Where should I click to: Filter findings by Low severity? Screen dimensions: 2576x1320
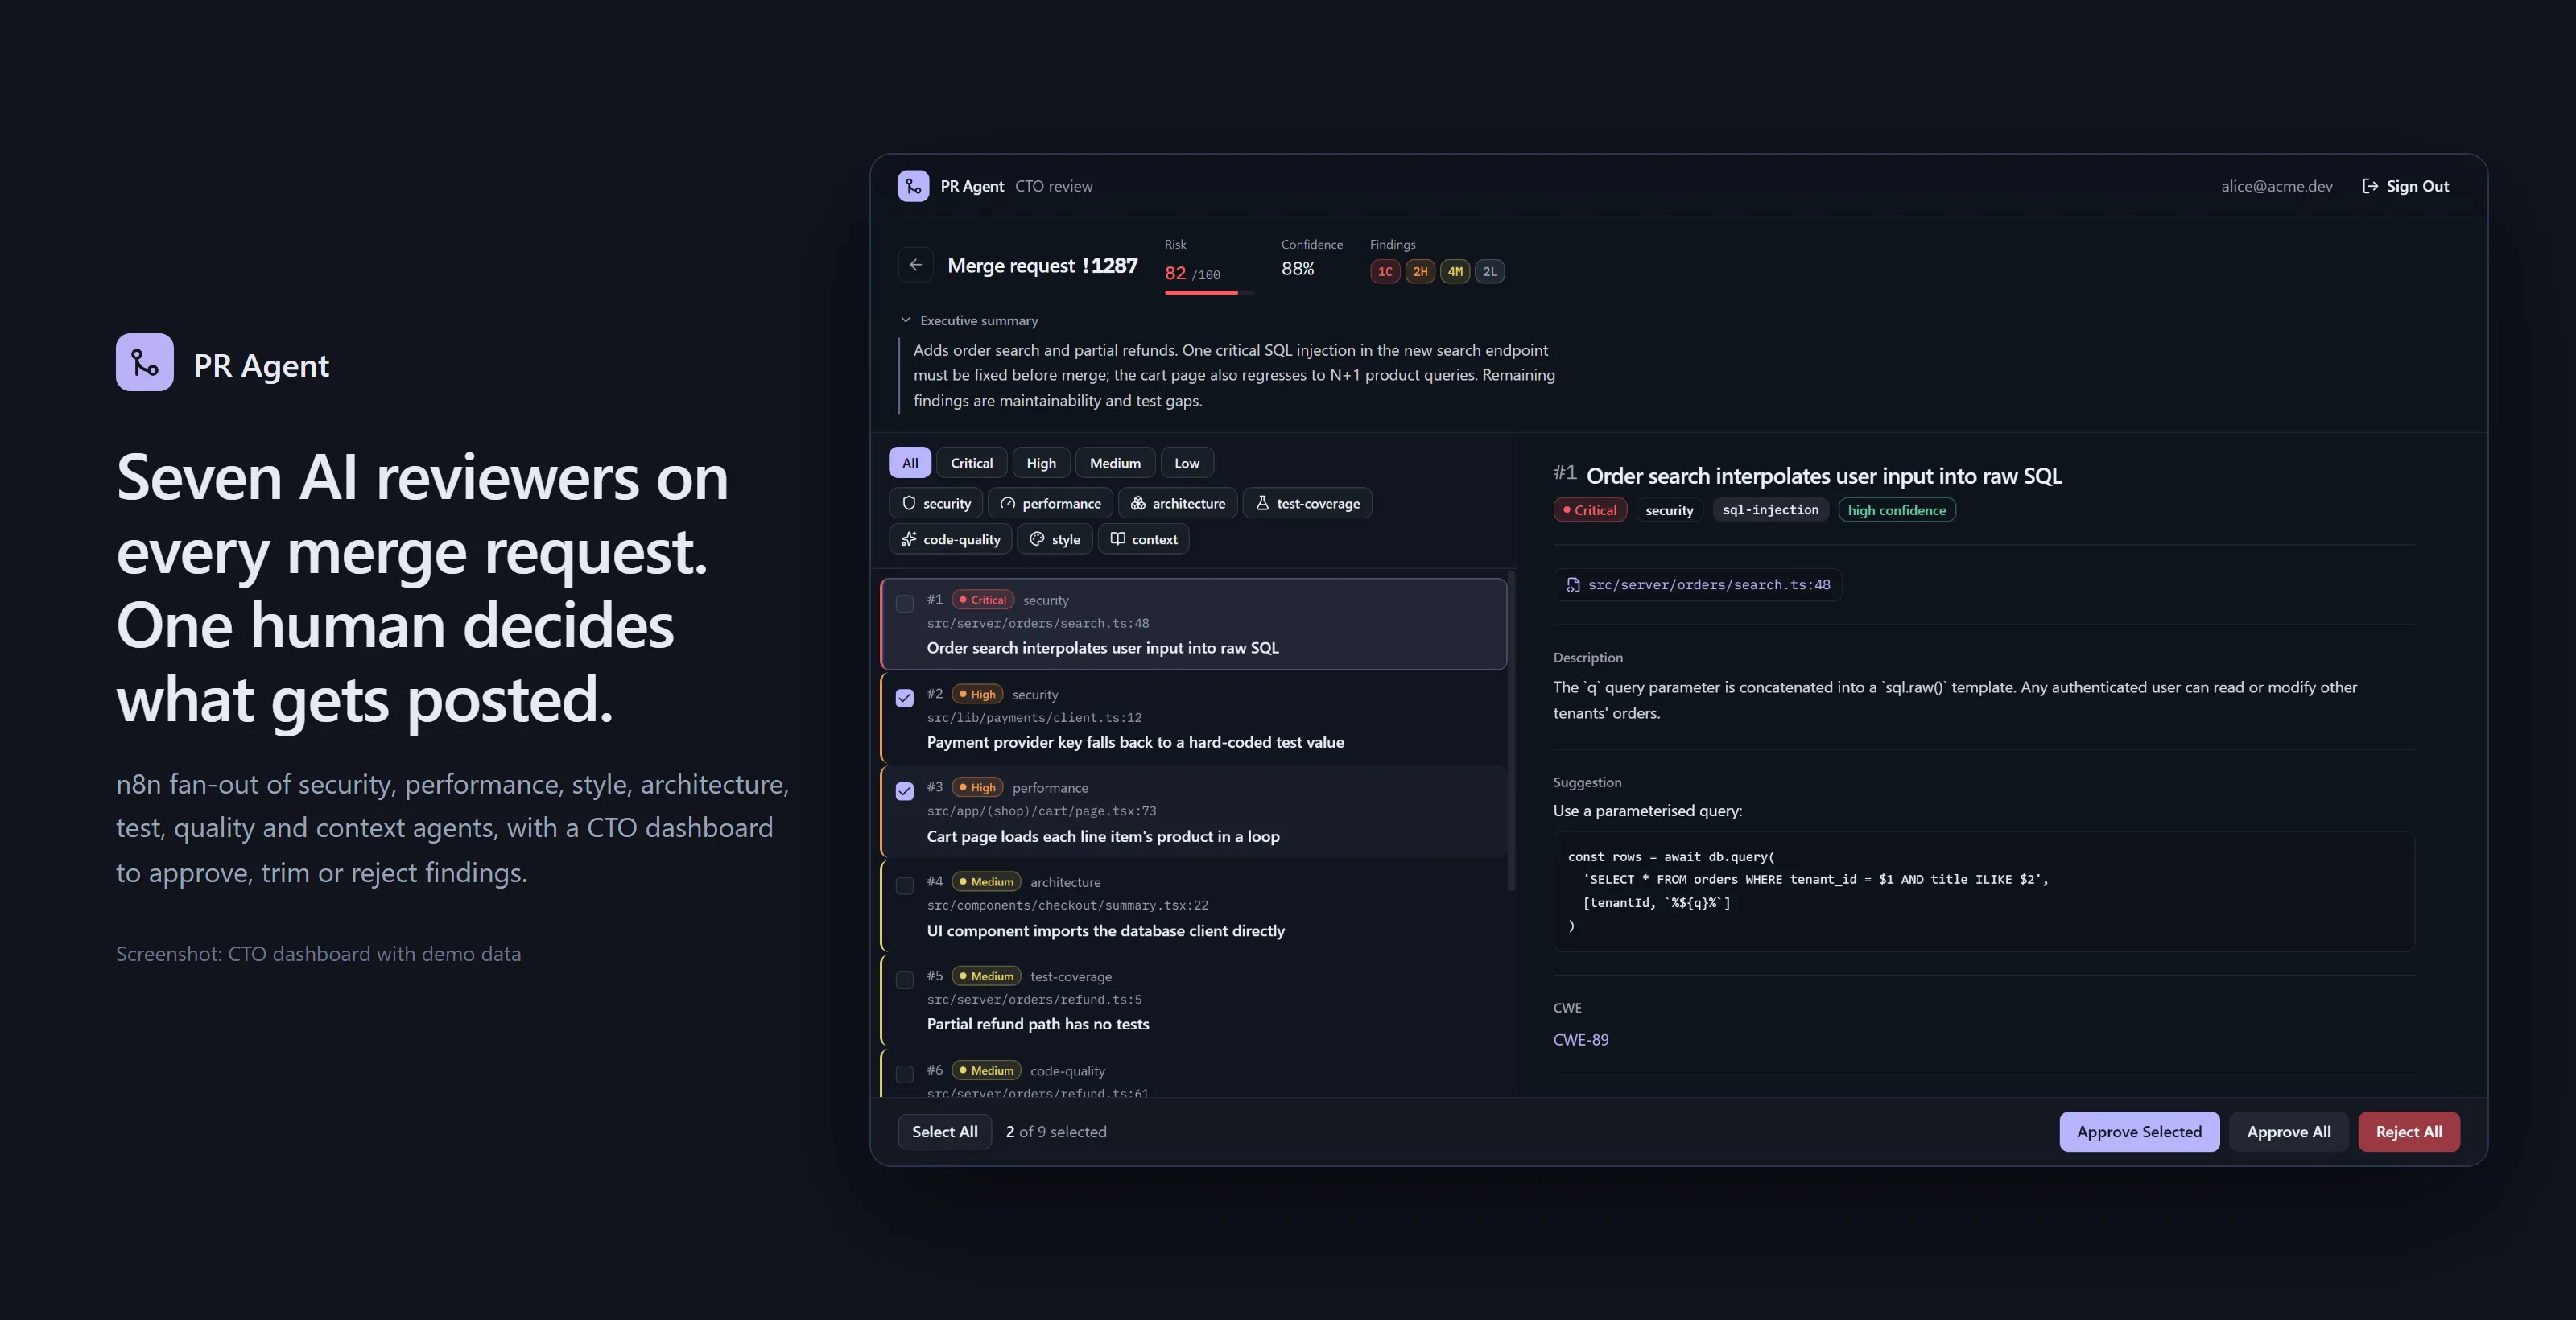coord(1187,463)
